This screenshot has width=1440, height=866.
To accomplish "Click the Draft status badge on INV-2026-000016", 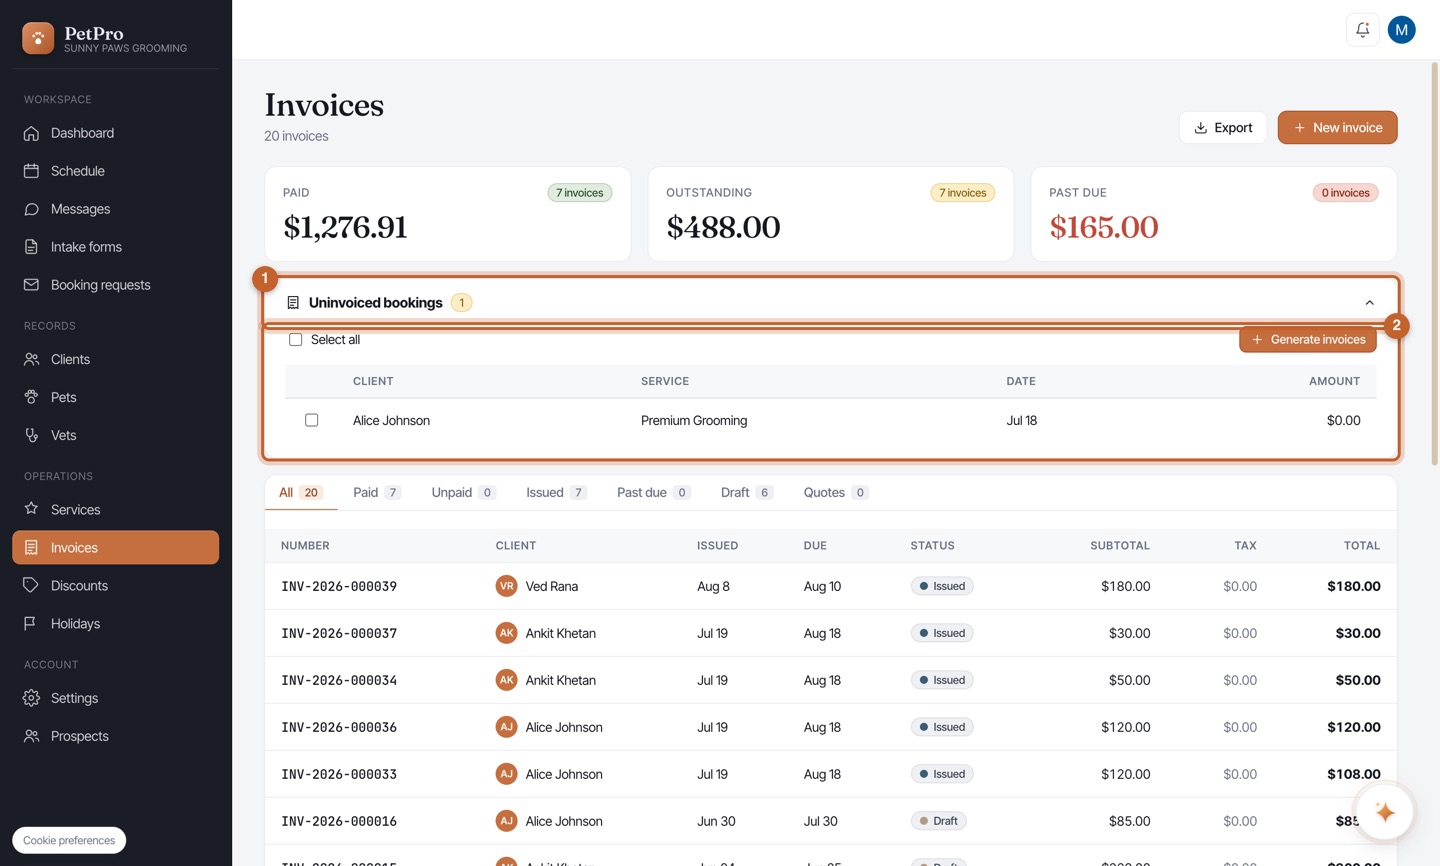I will (938, 821).
